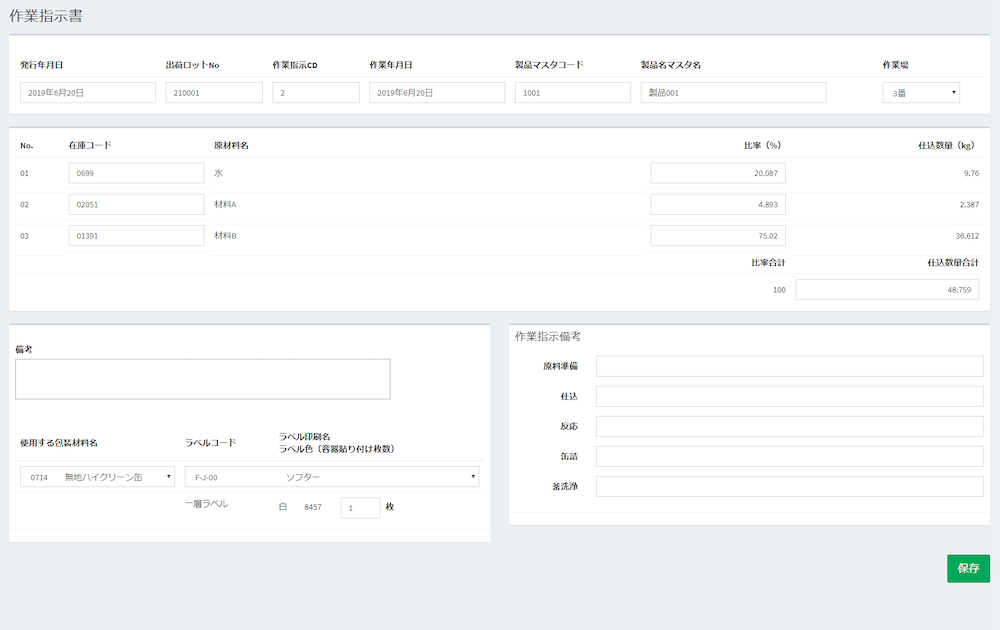Select the 在庫コード field containing 02051
Image resolution: width=1000 pixels, height=630 pixels.
click(x=136, y=204)
